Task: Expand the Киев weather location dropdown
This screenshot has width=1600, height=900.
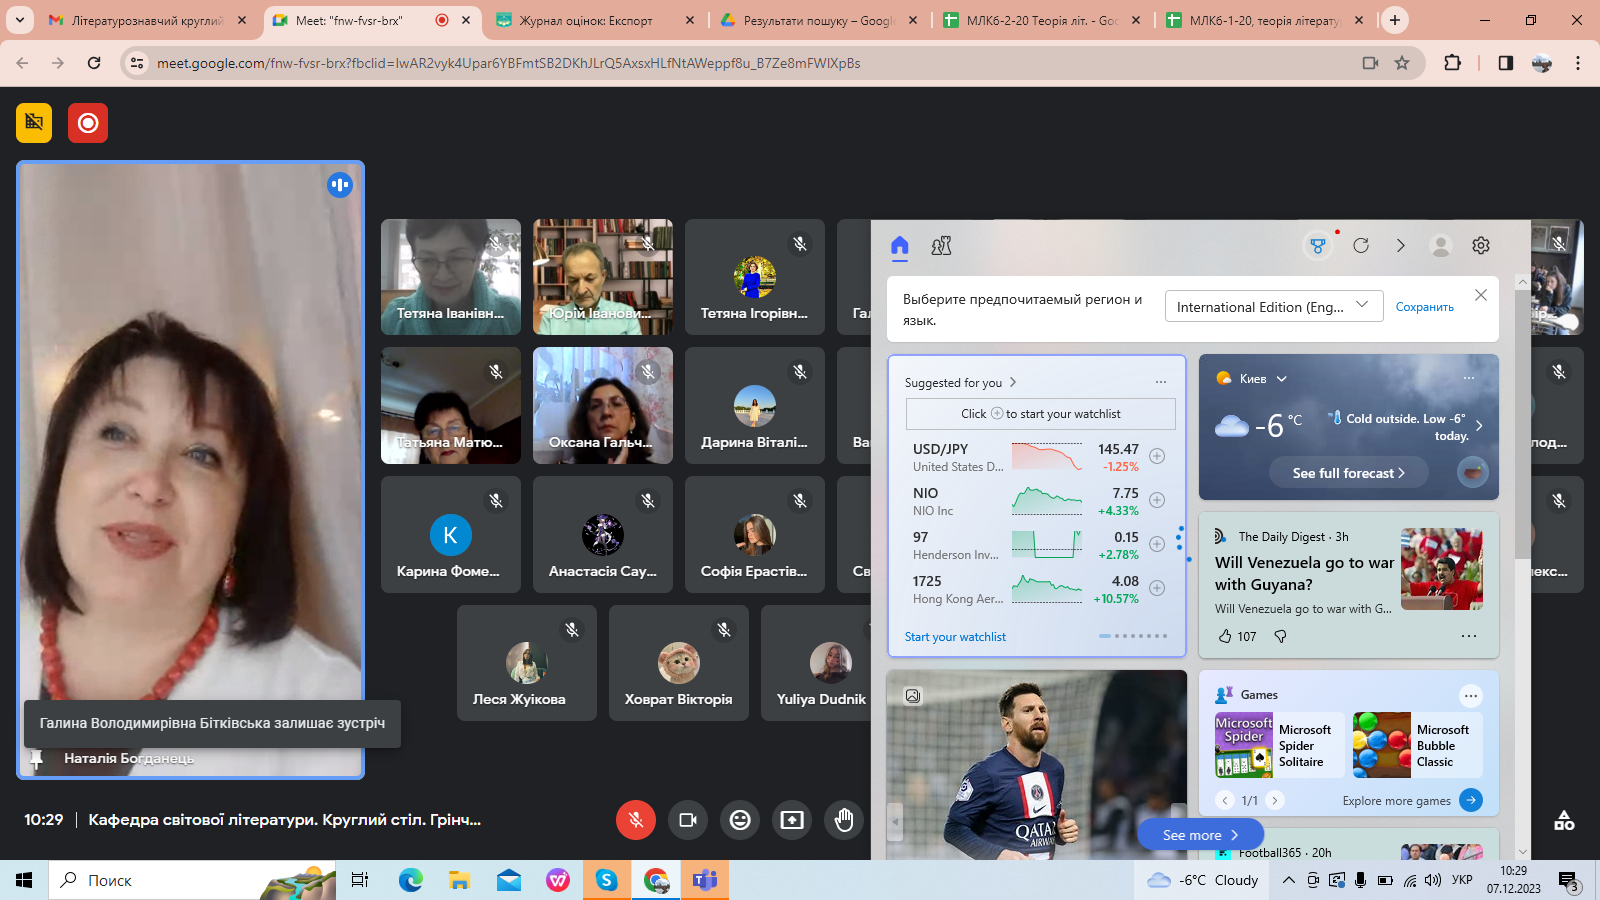Action: pos(1281,379)
